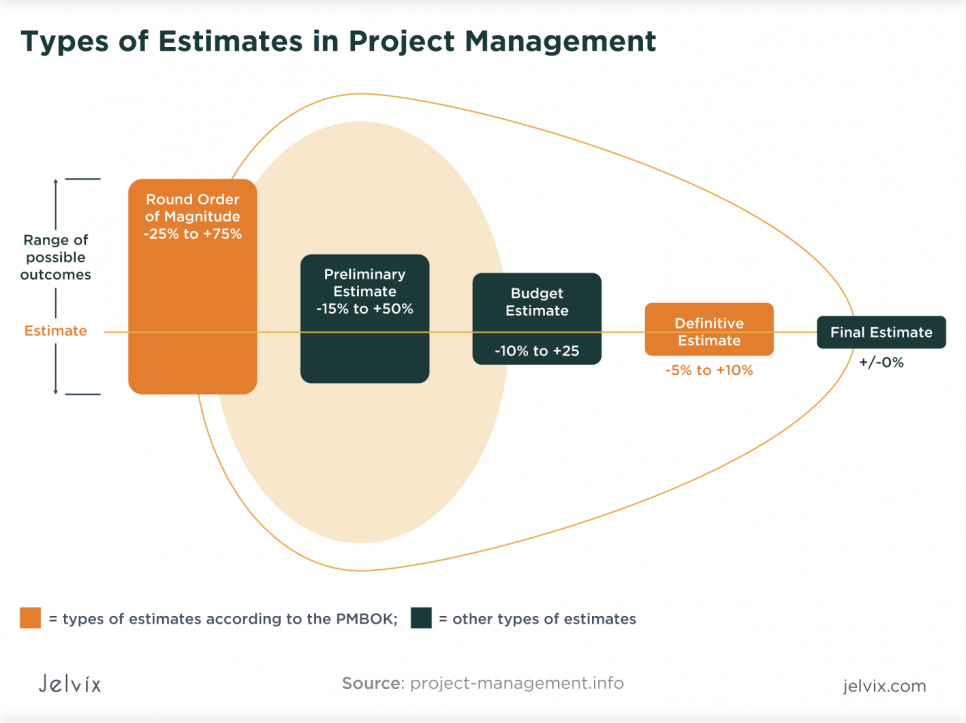Click the -5% to +10% text
Viewport: 966px width, 723px height.
(x=709, y=370)
